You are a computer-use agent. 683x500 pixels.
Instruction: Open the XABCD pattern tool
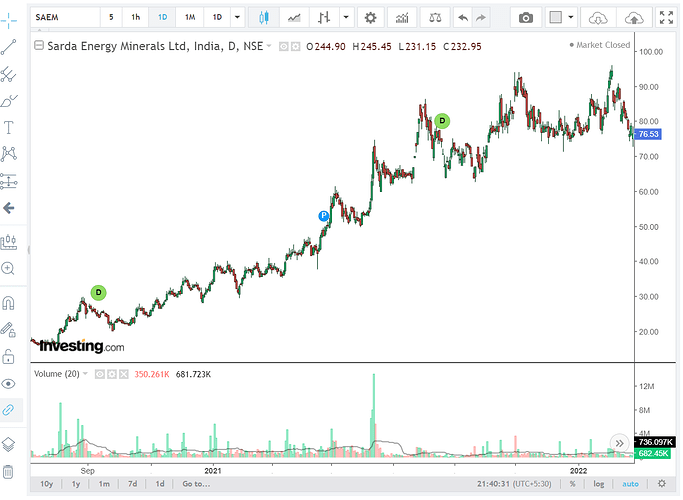click(x=9, y=154)
